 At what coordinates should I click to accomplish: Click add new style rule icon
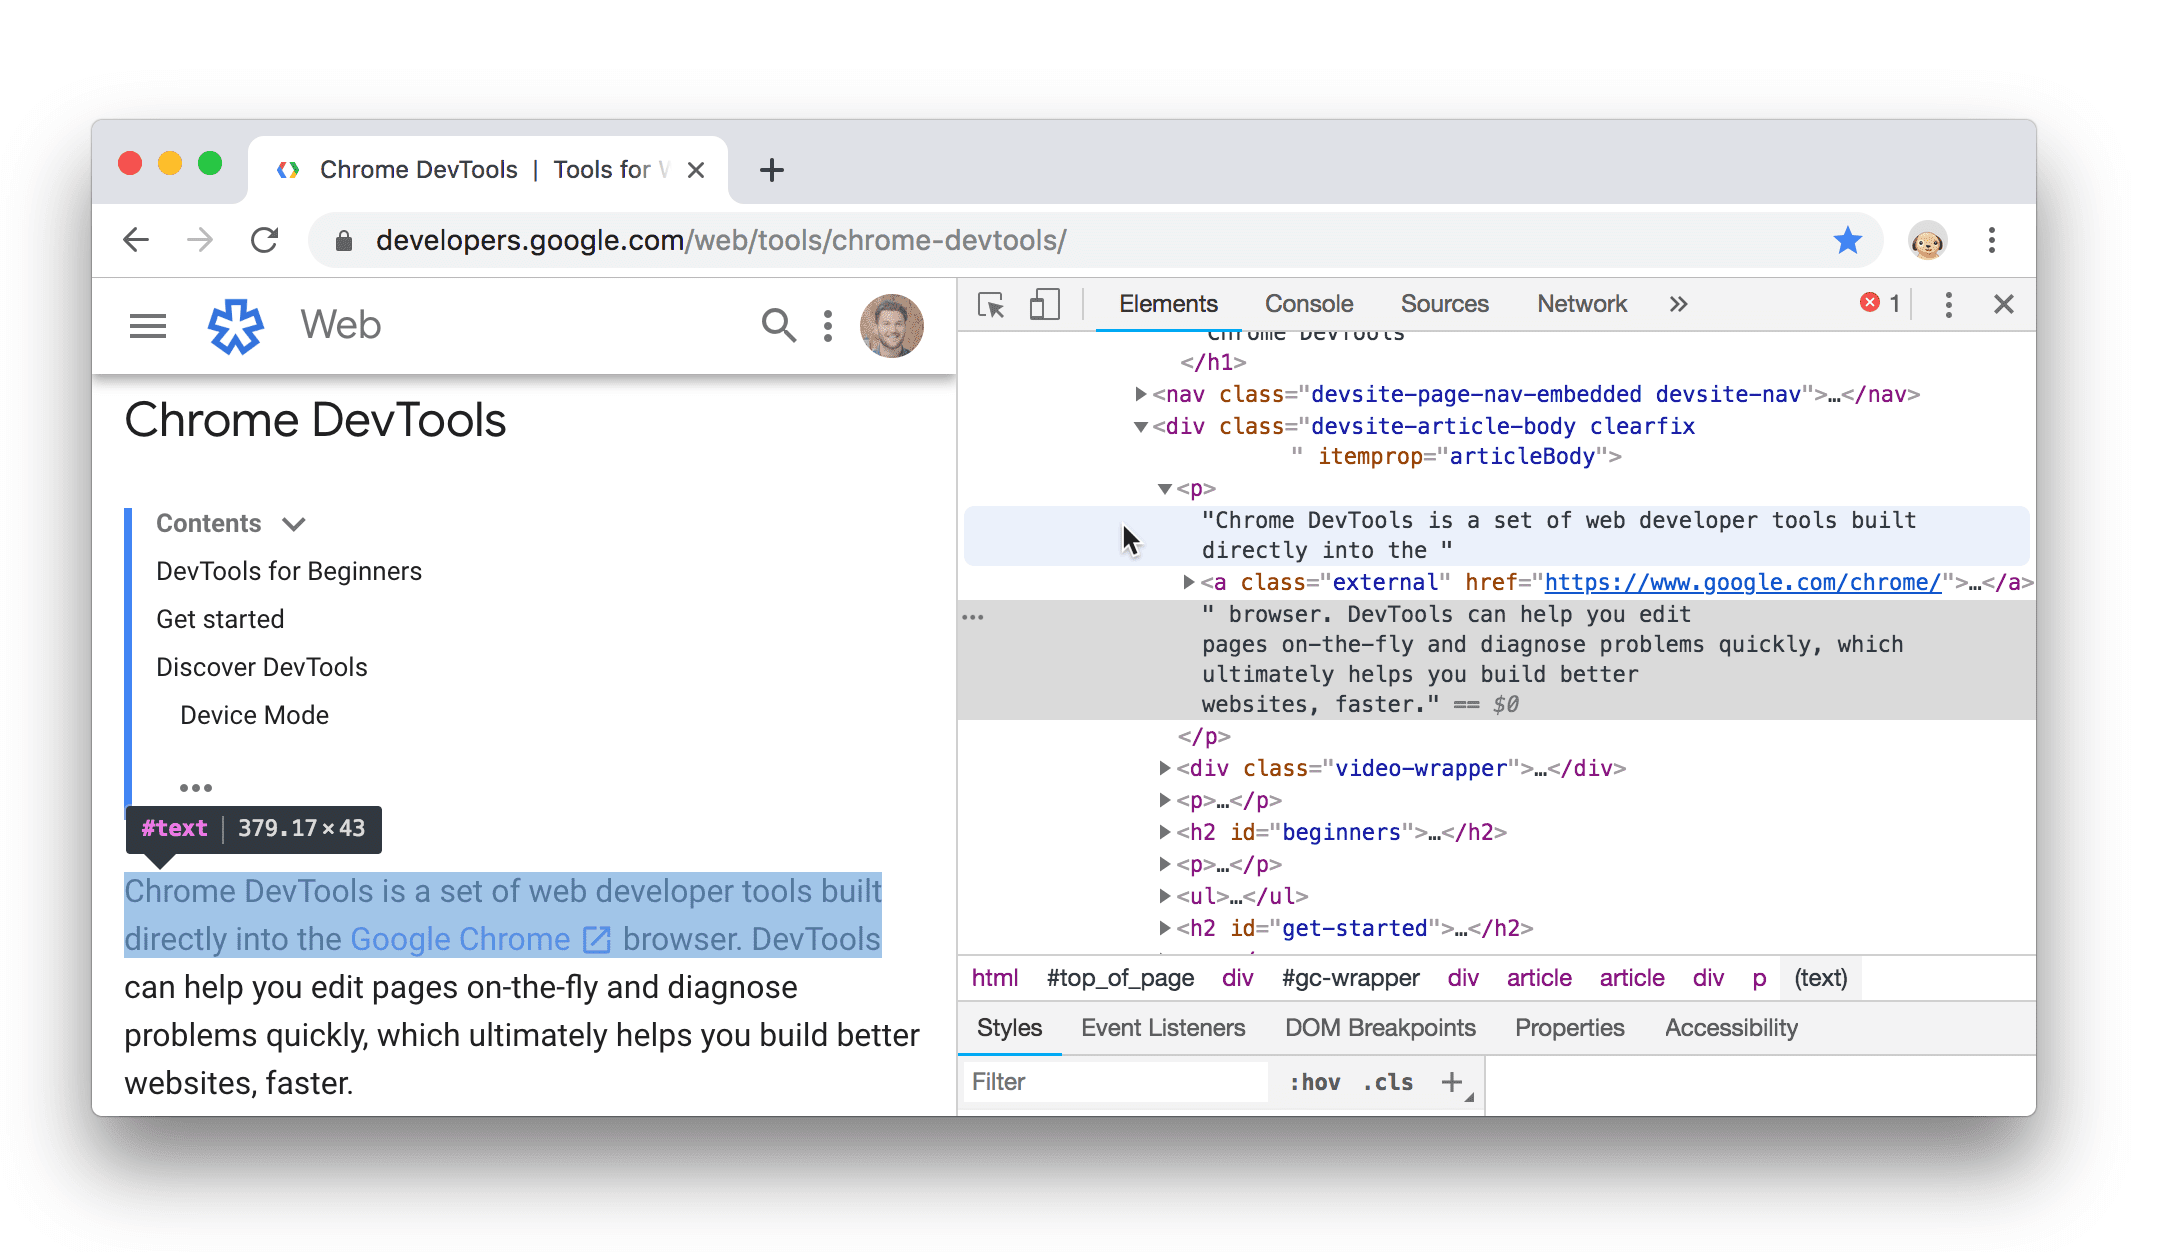(x=1453, y=1079)
